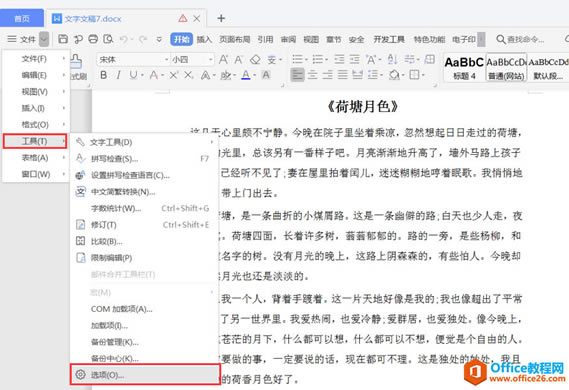Click the Undo arrow
Screen dimensions: 569x390
tap(124, 39)
